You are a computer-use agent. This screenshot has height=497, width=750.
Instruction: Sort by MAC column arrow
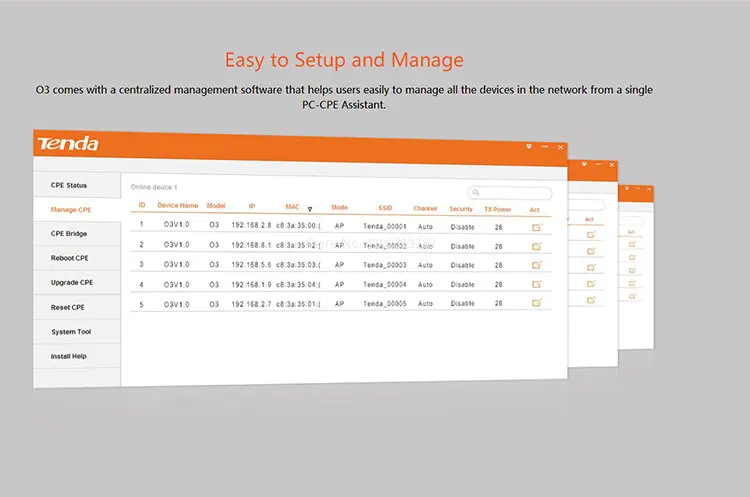click(x=311, y=208)
